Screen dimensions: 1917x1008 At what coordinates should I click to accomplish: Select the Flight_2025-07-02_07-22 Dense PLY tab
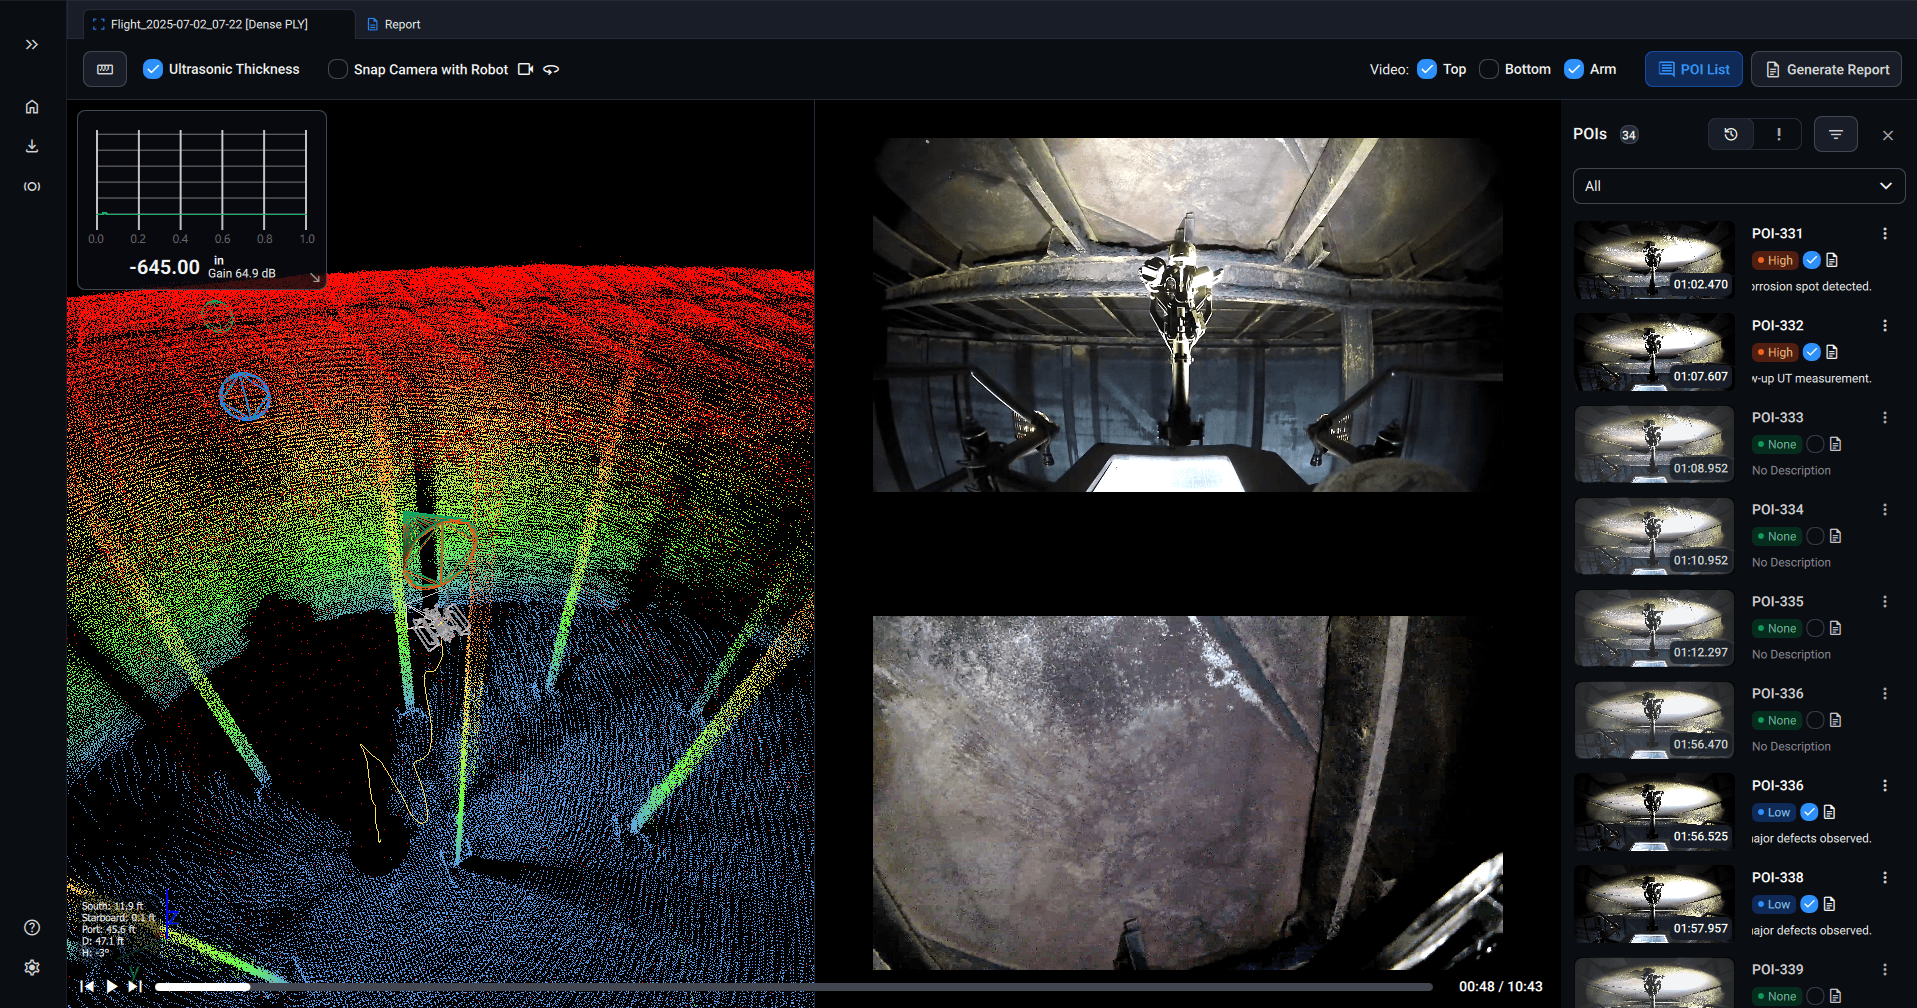[209, 24]
